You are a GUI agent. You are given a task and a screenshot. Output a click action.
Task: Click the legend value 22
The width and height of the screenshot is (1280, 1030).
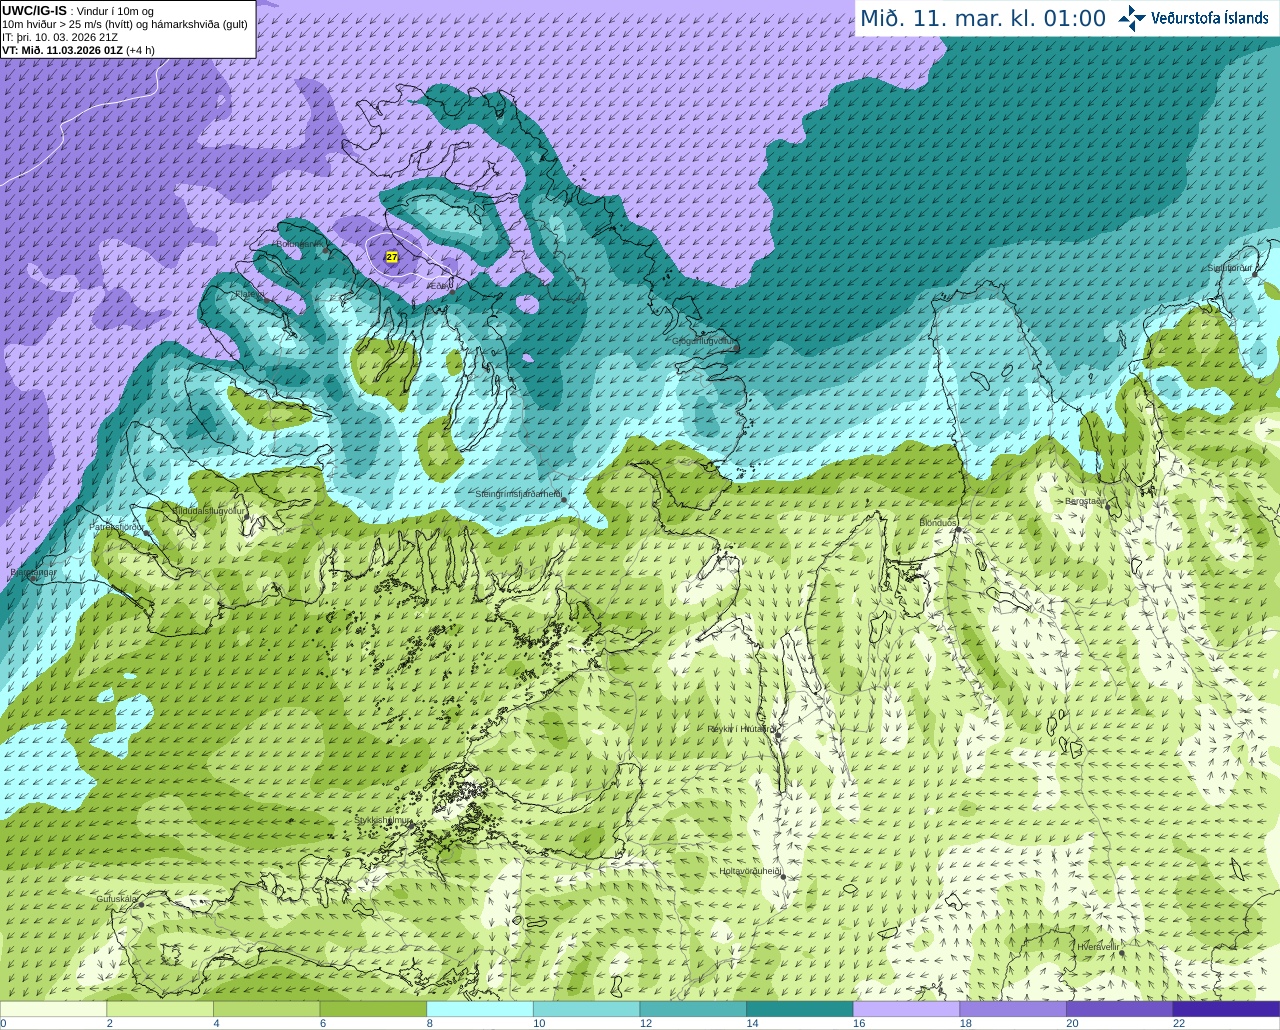(x=1179, y=1023)
